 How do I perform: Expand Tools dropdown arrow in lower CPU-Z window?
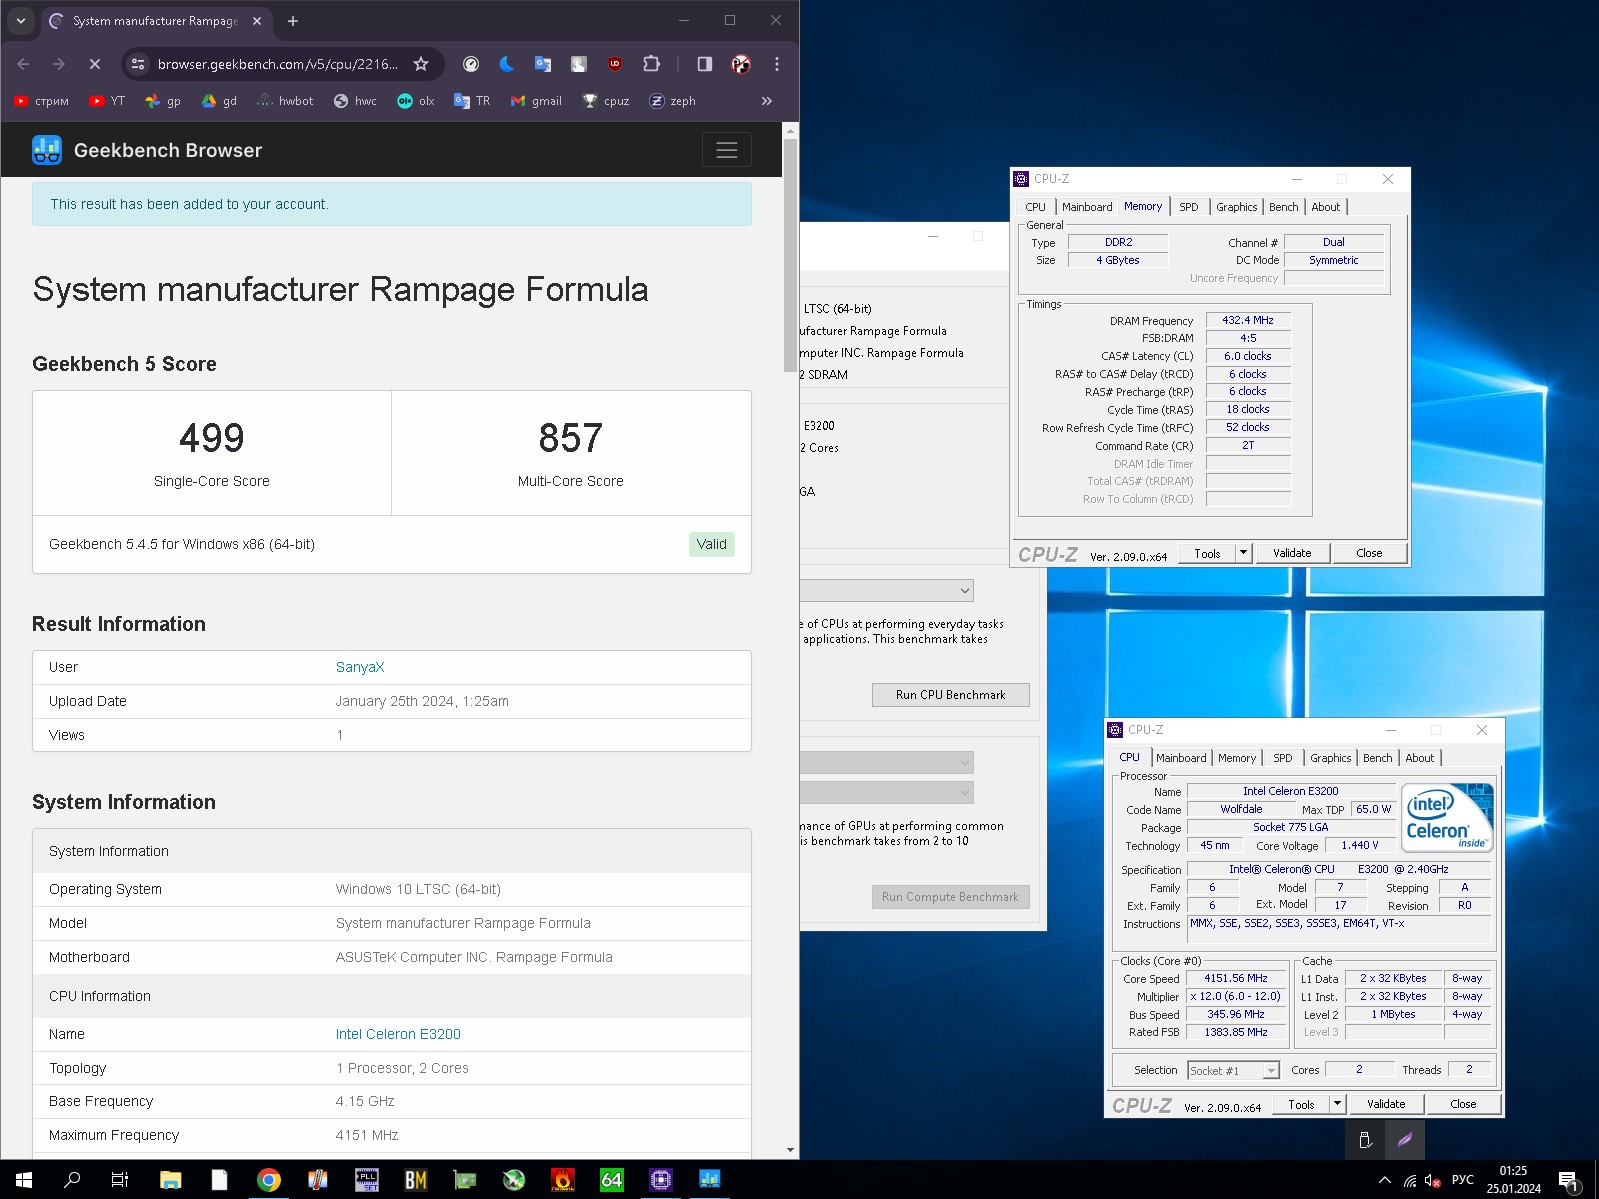point(1338,1104)
